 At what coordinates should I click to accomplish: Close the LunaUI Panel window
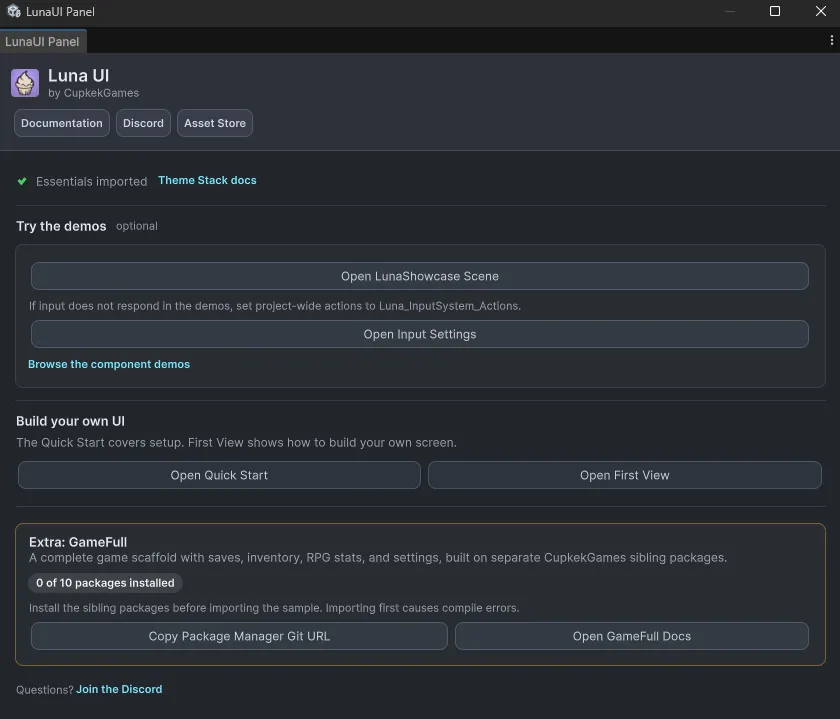tap(821, 11)
